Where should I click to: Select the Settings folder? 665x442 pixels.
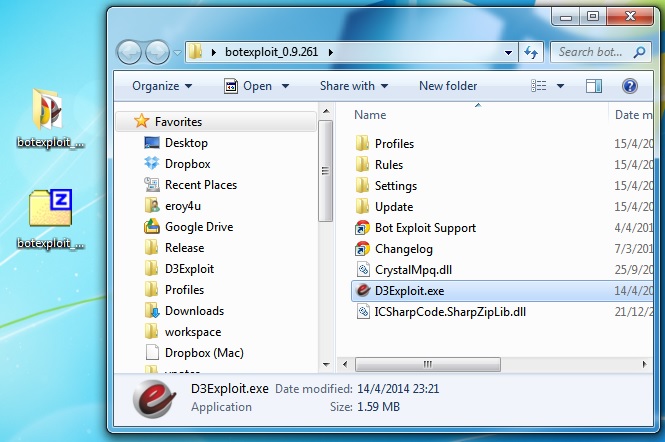click(396, 186)
